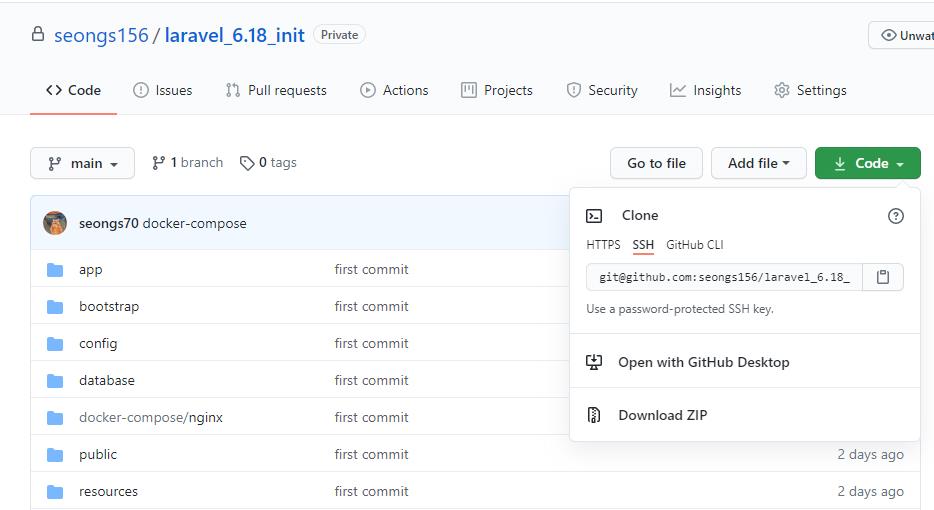Open the main branch dropdown
The height and width of the screenshot is (510, 934).
[x=82, y=163]
